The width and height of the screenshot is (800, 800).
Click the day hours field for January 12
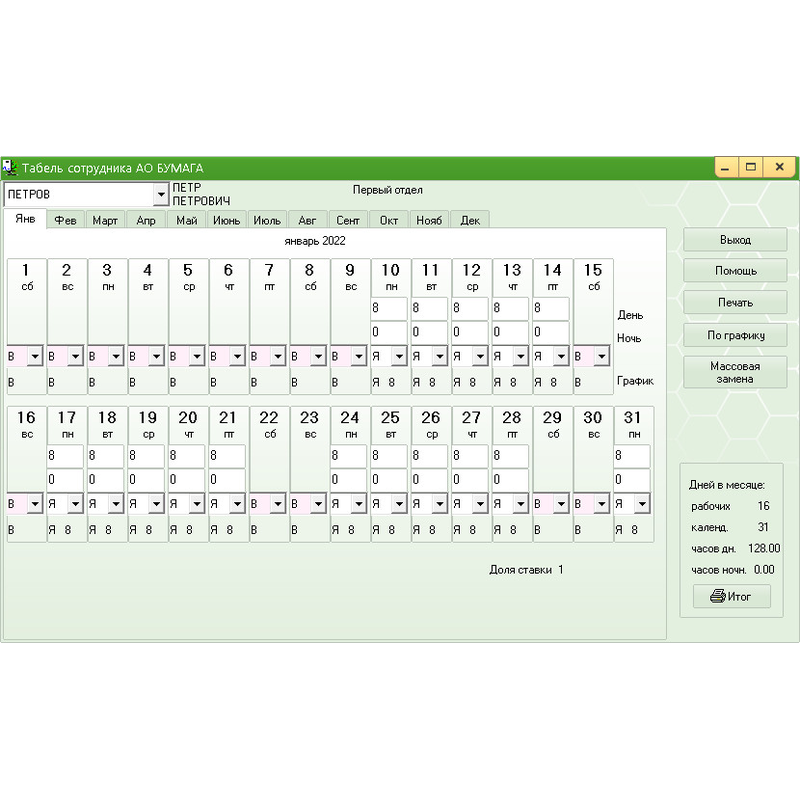click(470, 309)
